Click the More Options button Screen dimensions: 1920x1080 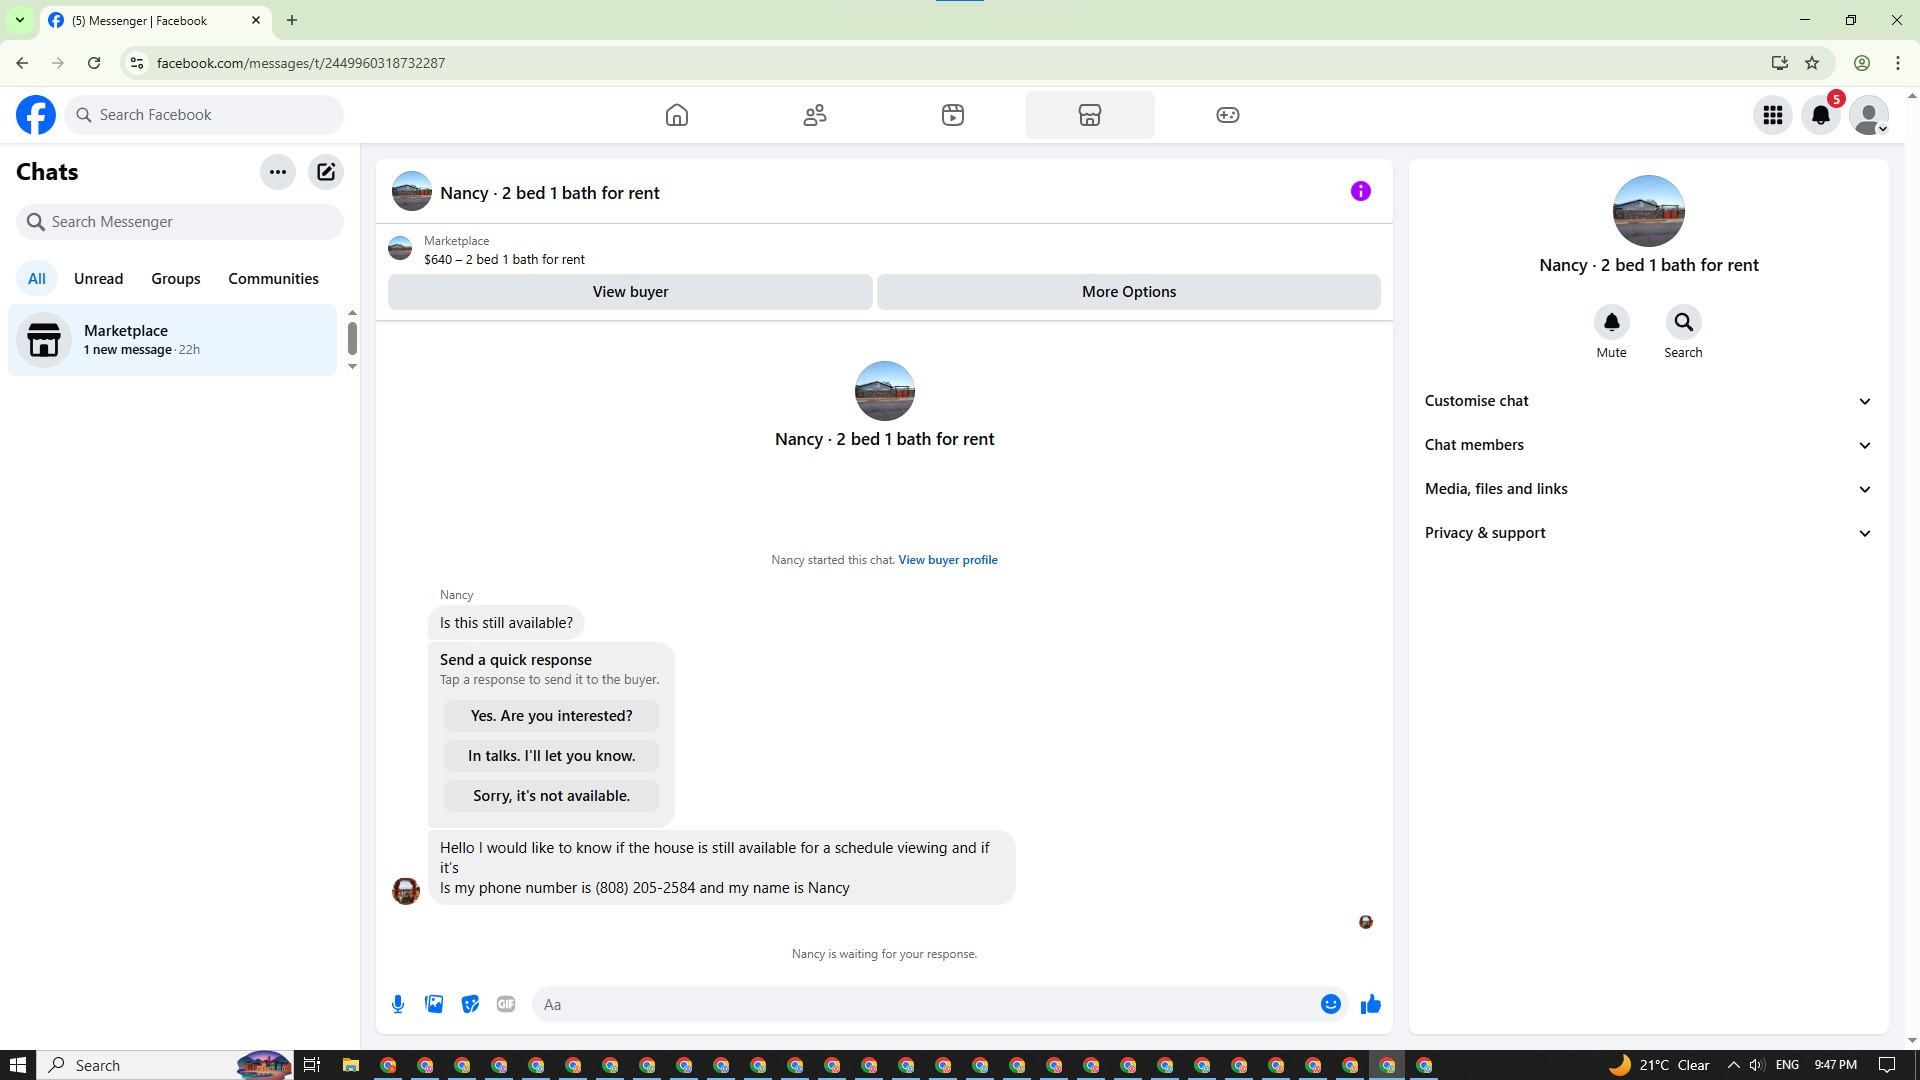click(1129, 292)
